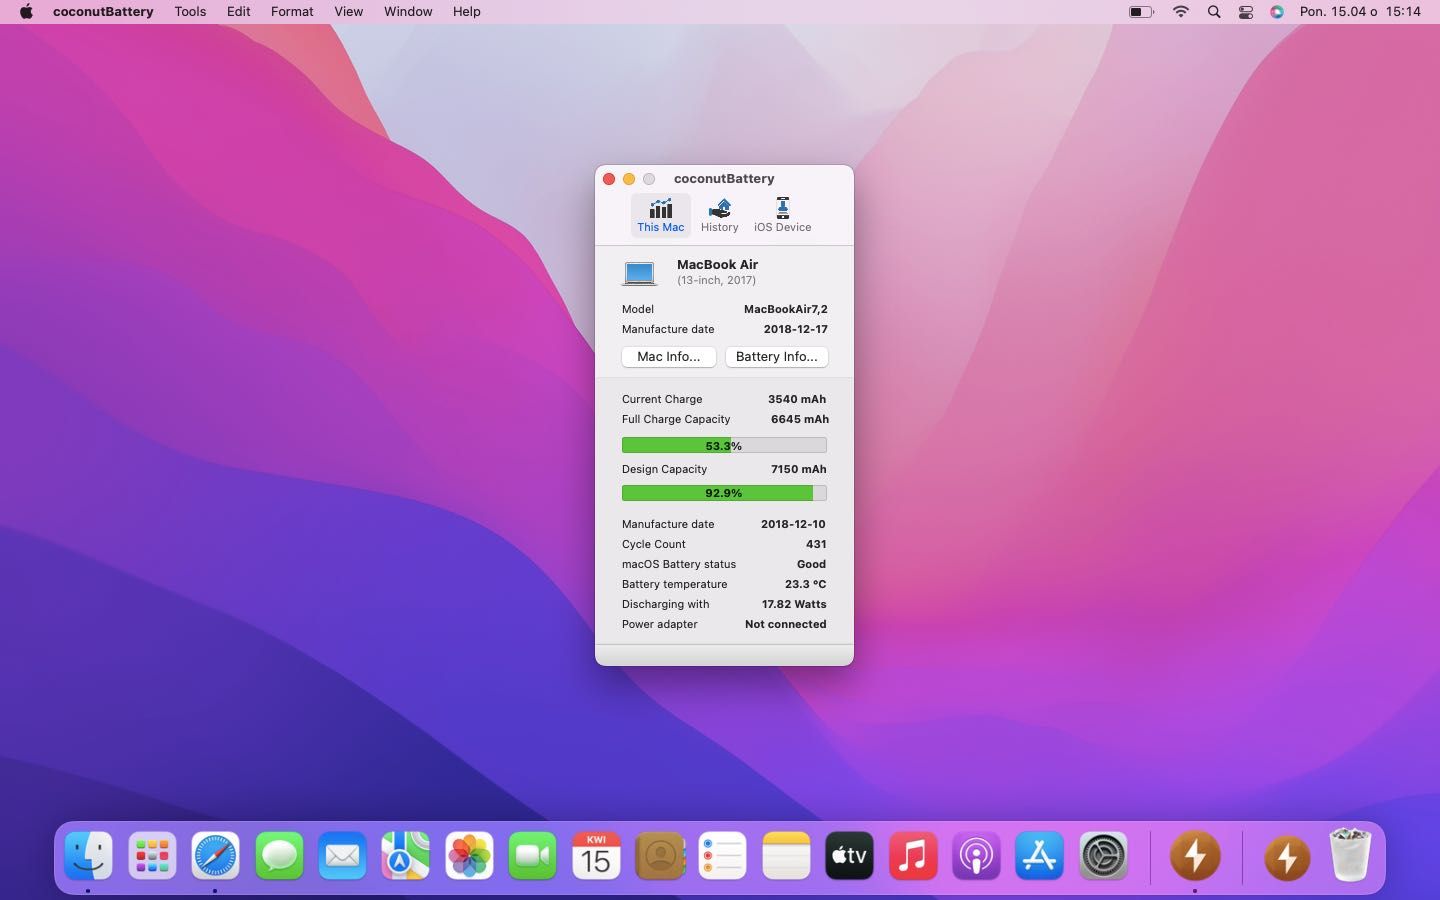Open Calendar from the Dock
The width and height of the screenshot is (1440, 900).
(x=596, y=856)
